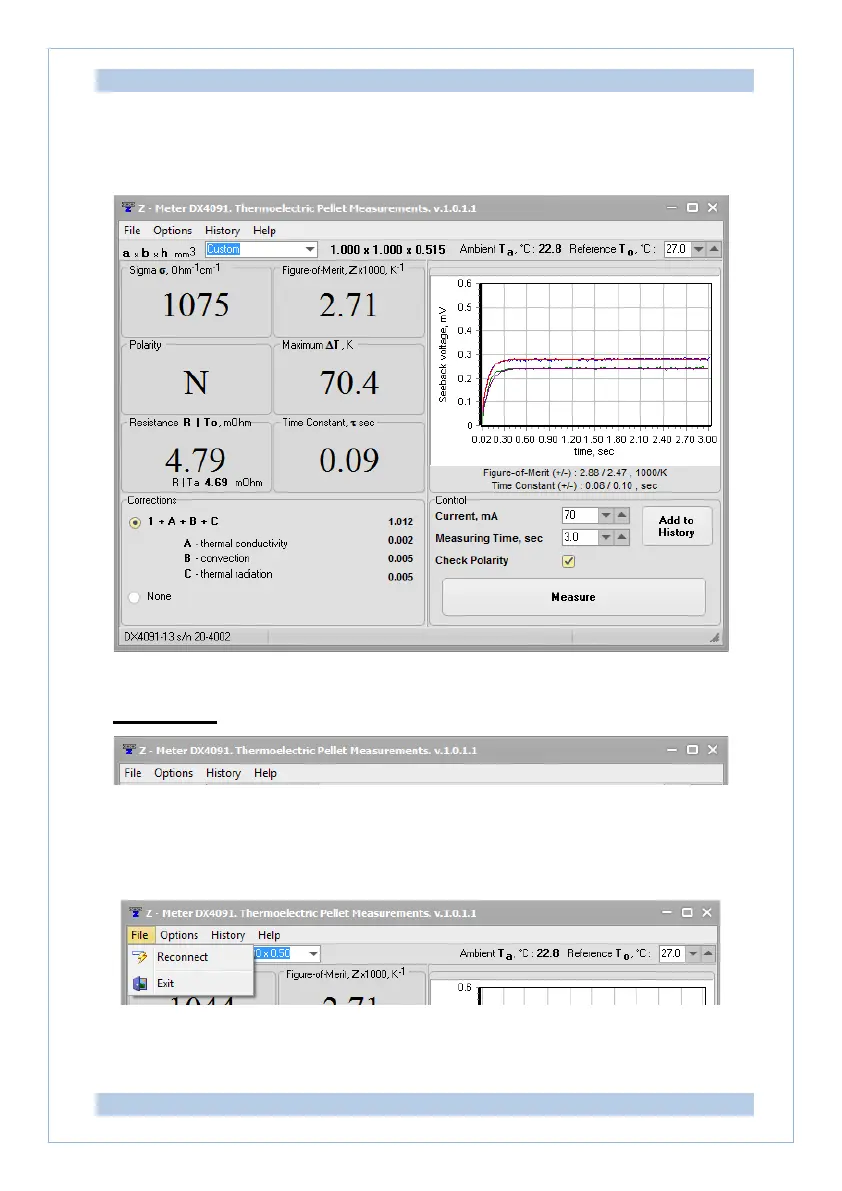Lower Reference T0 with the down arrow in the full measurement window
842x1191 pixels.
[x=699, y=249]
